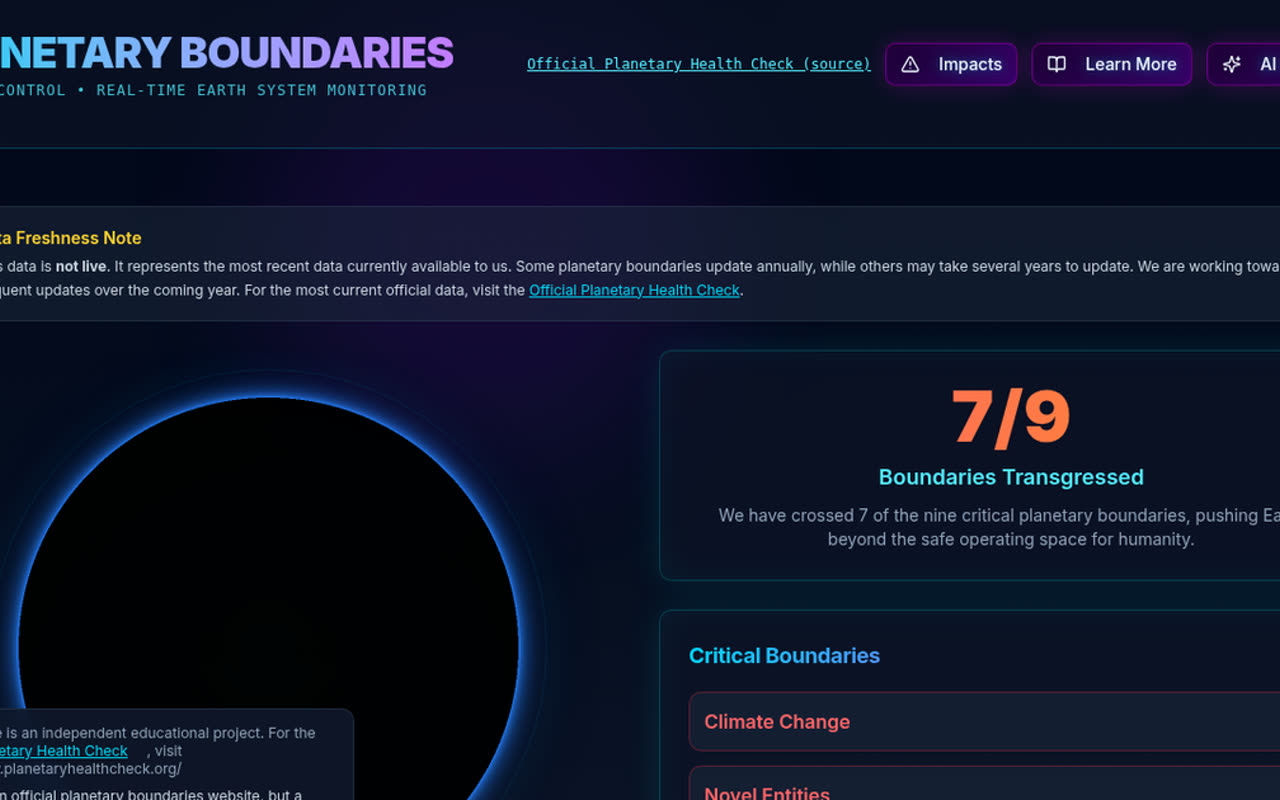Click the Planetary Health Check link in popup
1280x800 pixels.
pos(64,751)
